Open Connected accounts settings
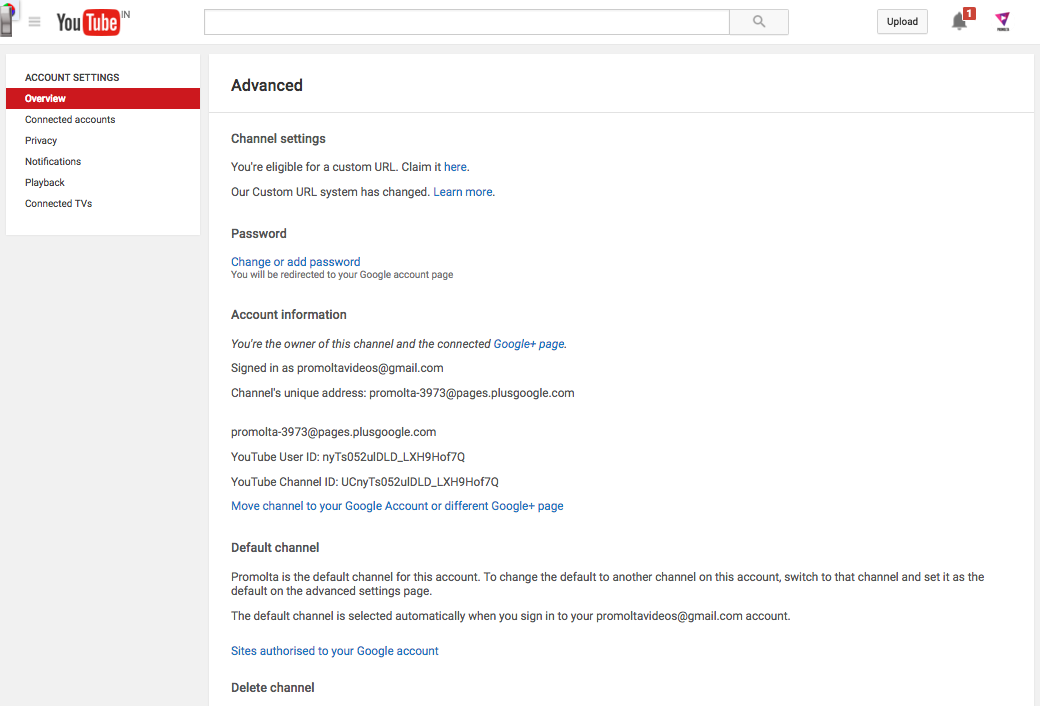 point(70,119)
